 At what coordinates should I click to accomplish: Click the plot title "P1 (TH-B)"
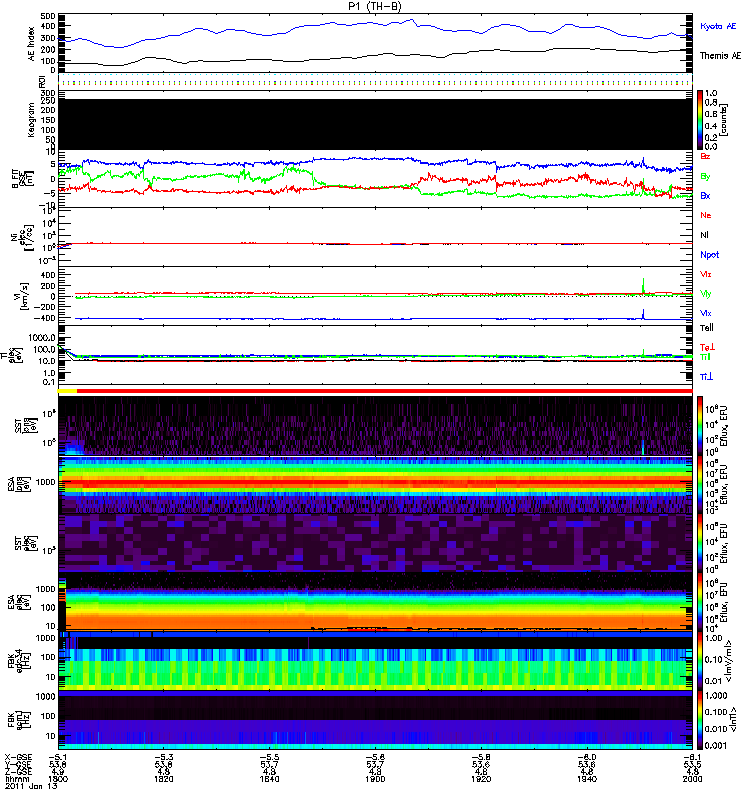375,6
